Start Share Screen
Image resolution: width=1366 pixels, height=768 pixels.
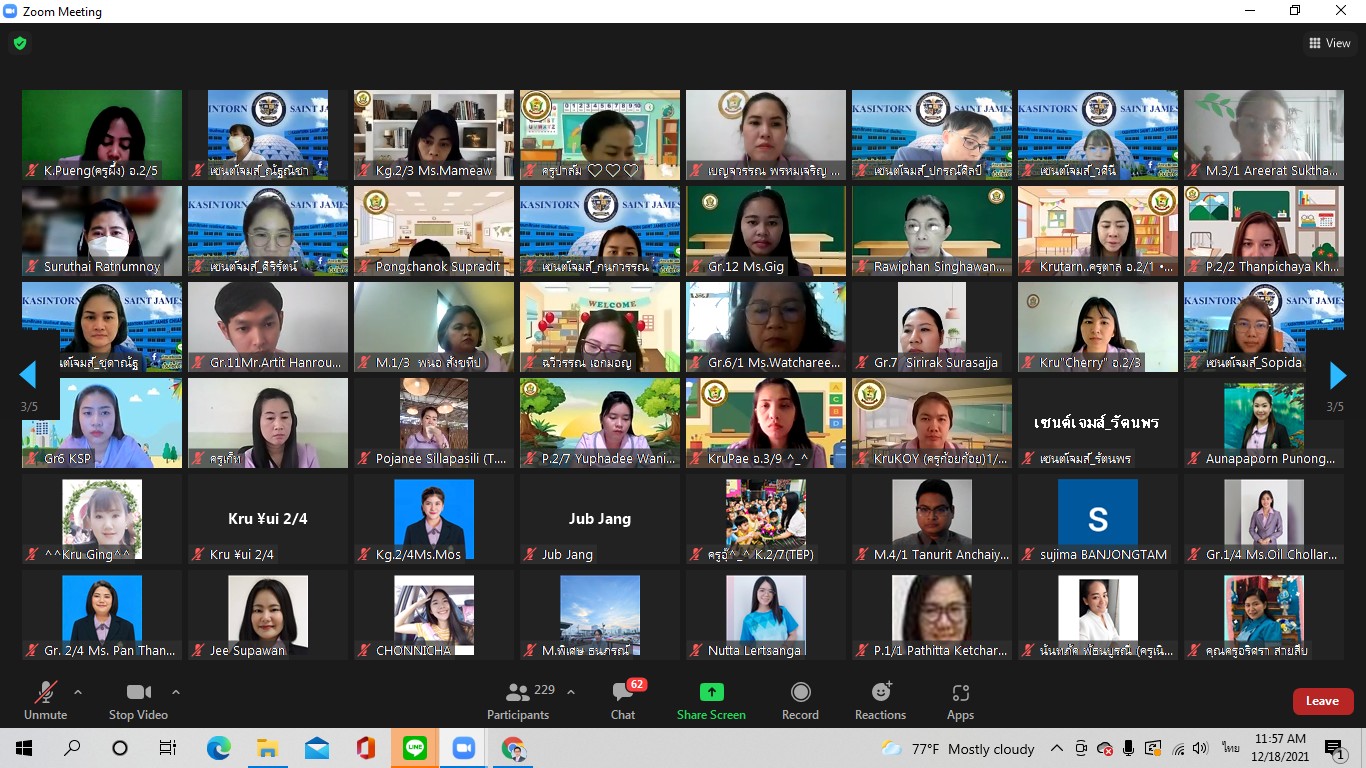coord(711,700)
